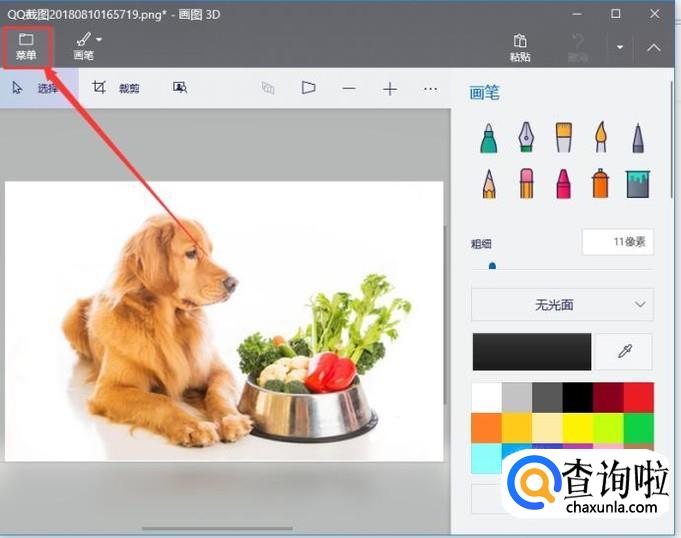The width and height of the screenshot is (681, 538).
Task: Select the orange Spray can tool
Action: tap(600, 183)
